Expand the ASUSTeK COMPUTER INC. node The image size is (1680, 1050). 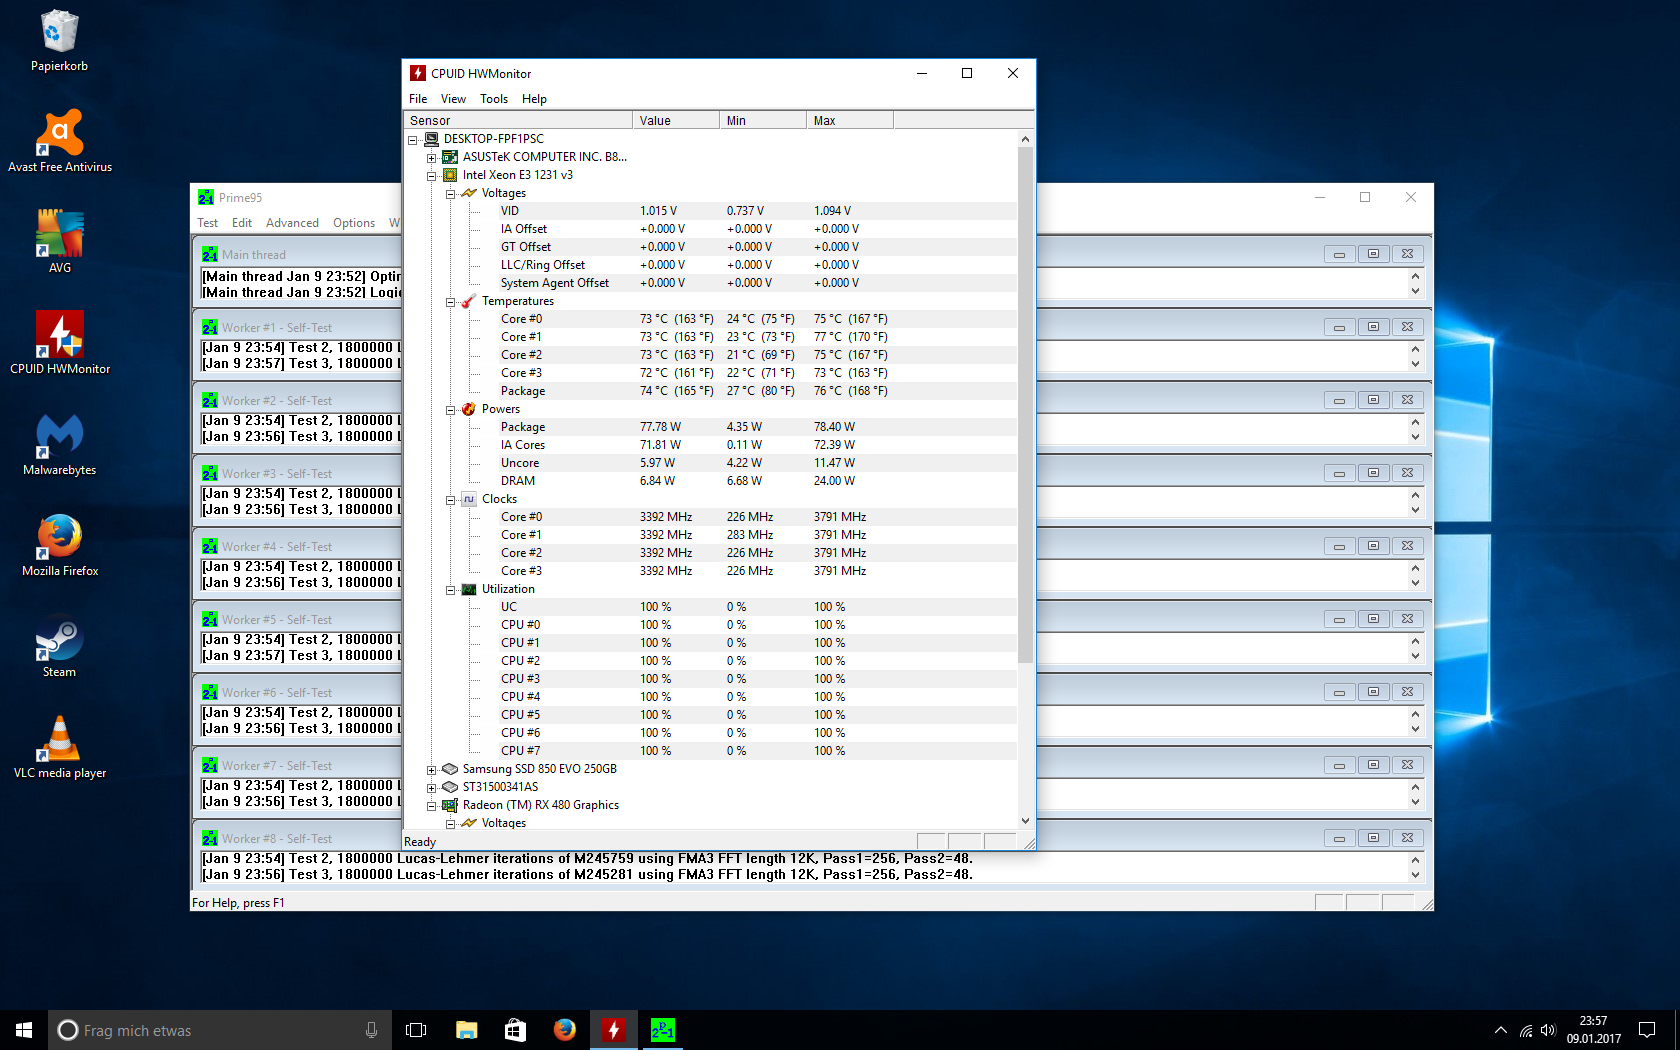pos(432,158)
